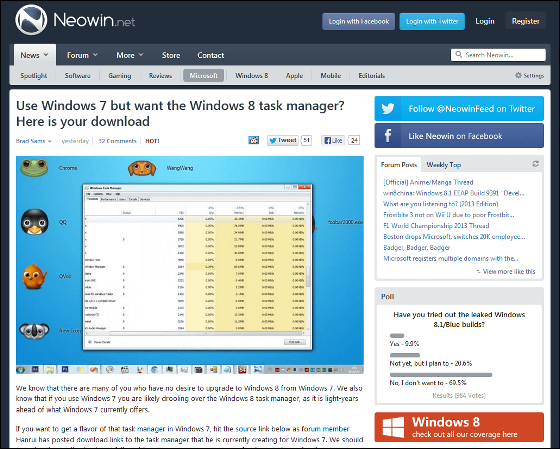Open the Contact page
560x449 pixels.
211,55
